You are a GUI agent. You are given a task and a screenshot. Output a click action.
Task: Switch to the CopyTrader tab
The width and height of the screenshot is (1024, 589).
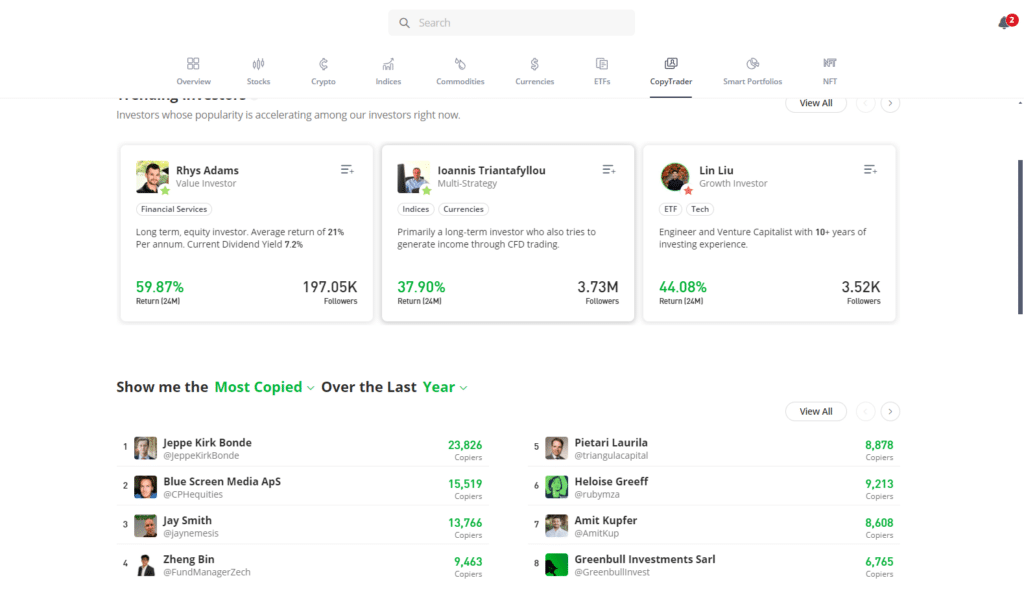point(671,70)
